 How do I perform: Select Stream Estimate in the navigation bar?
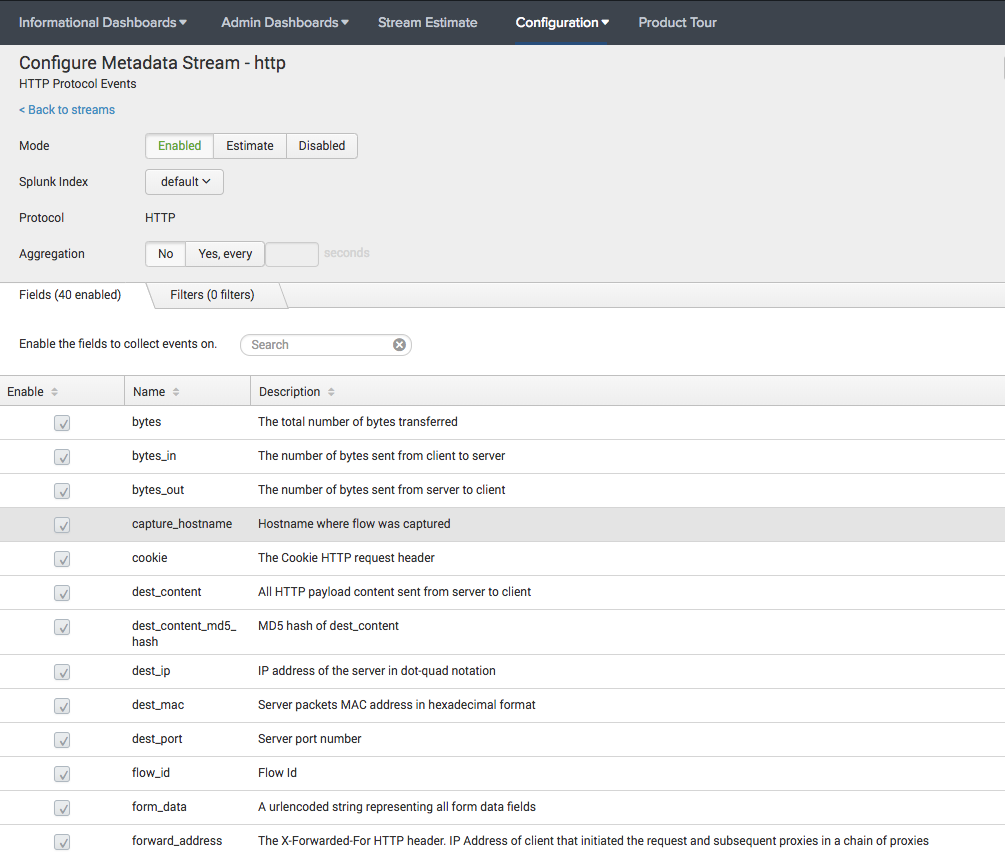(x=427, y=22)
